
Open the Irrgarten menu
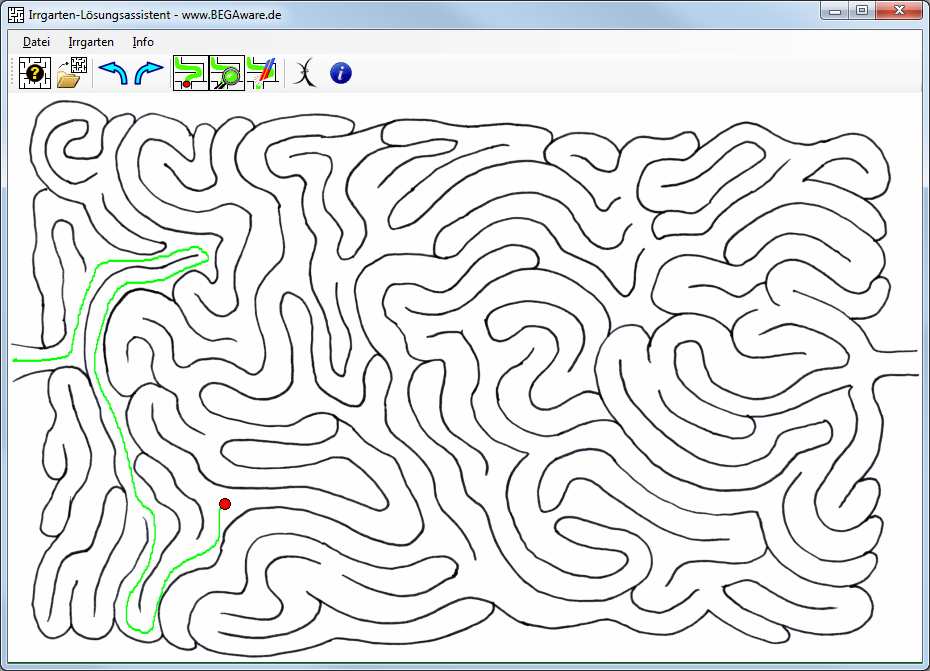pyautogui.click(x=91, y=42)
